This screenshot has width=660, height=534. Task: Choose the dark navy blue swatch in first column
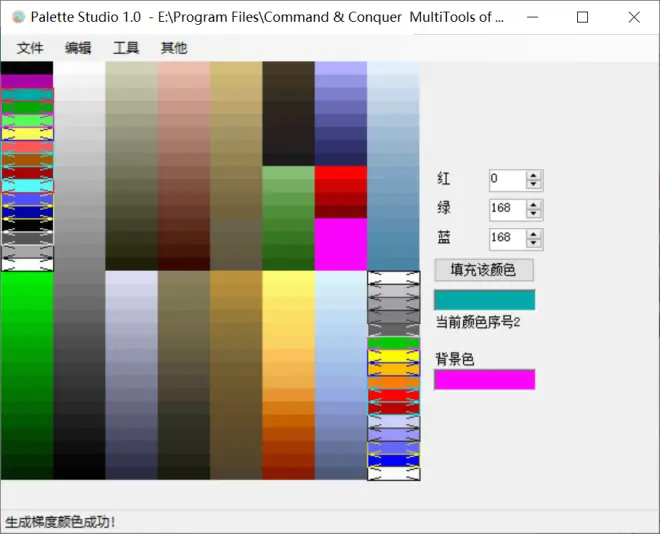(27, 212)
